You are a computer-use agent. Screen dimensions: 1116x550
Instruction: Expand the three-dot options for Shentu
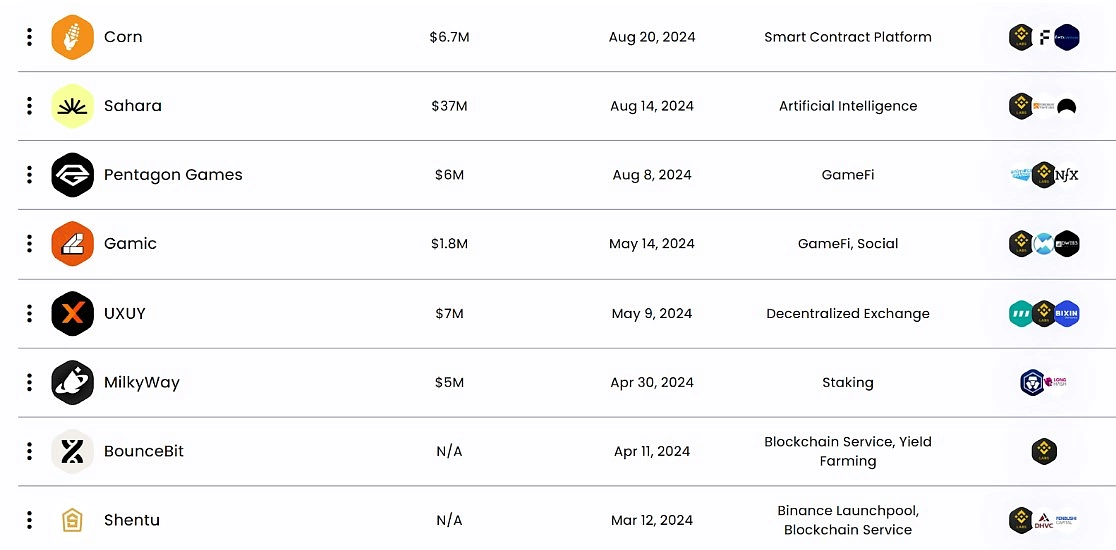pos(29,520)
